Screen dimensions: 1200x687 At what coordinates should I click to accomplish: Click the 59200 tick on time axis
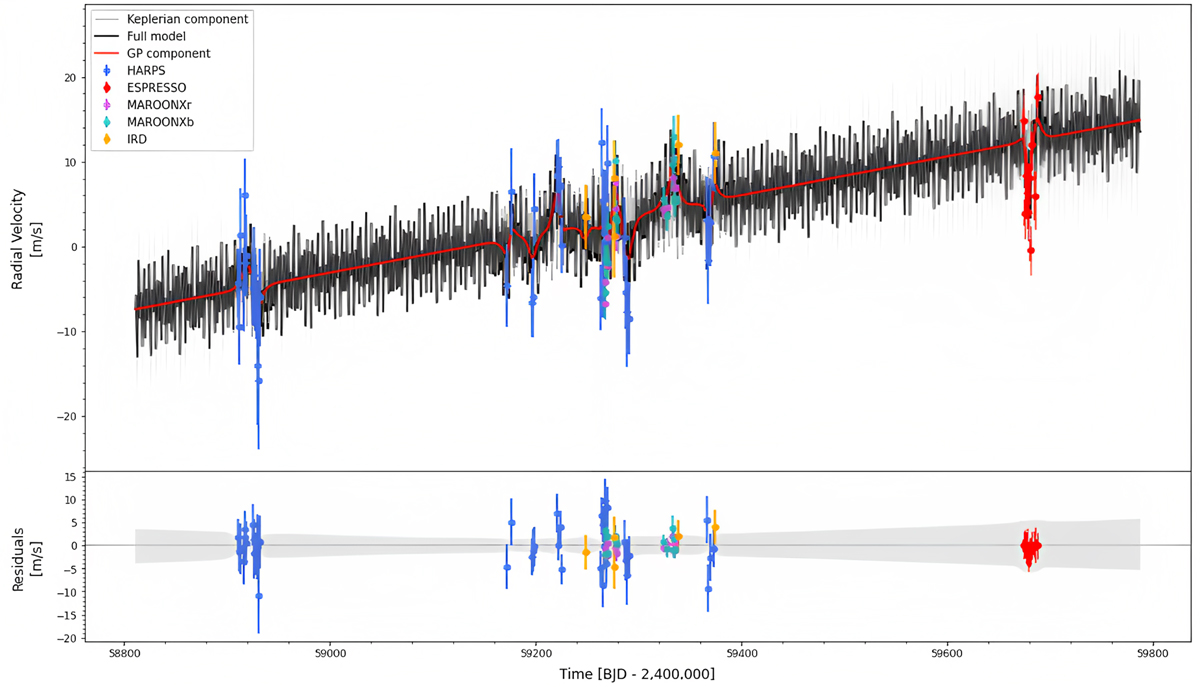point(535,654)
